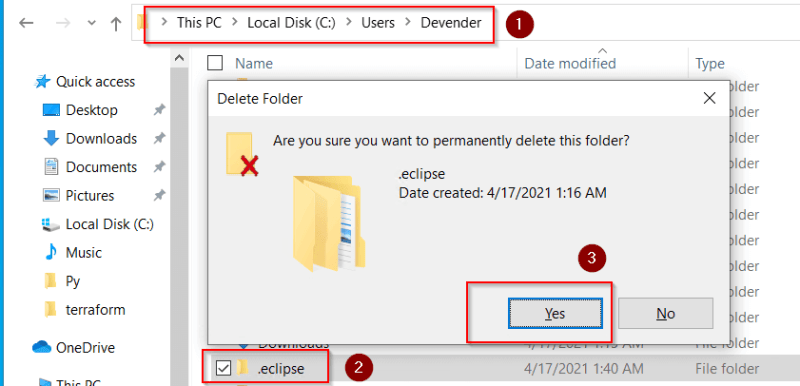Open Desktop in the sidebar

pyautogui.click(x=91, y=110)
